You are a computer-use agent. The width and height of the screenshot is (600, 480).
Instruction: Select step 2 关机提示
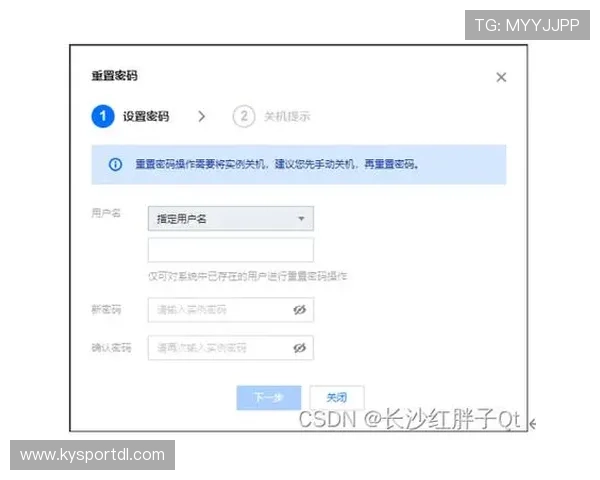(271, 116)
